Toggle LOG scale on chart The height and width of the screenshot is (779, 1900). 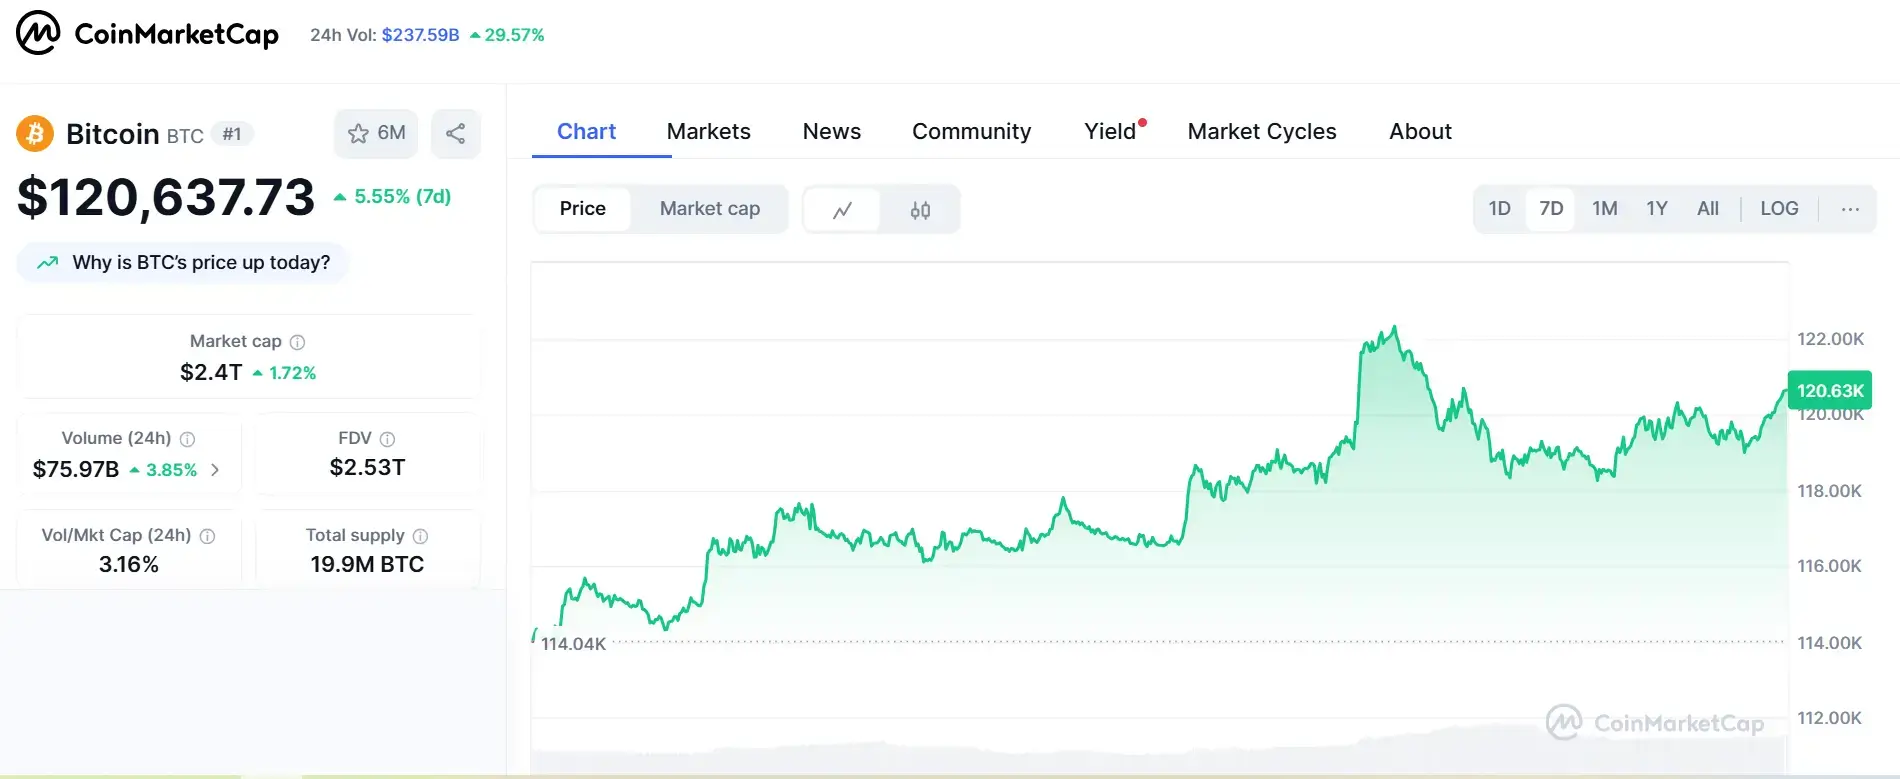[x=1779, y=209]
